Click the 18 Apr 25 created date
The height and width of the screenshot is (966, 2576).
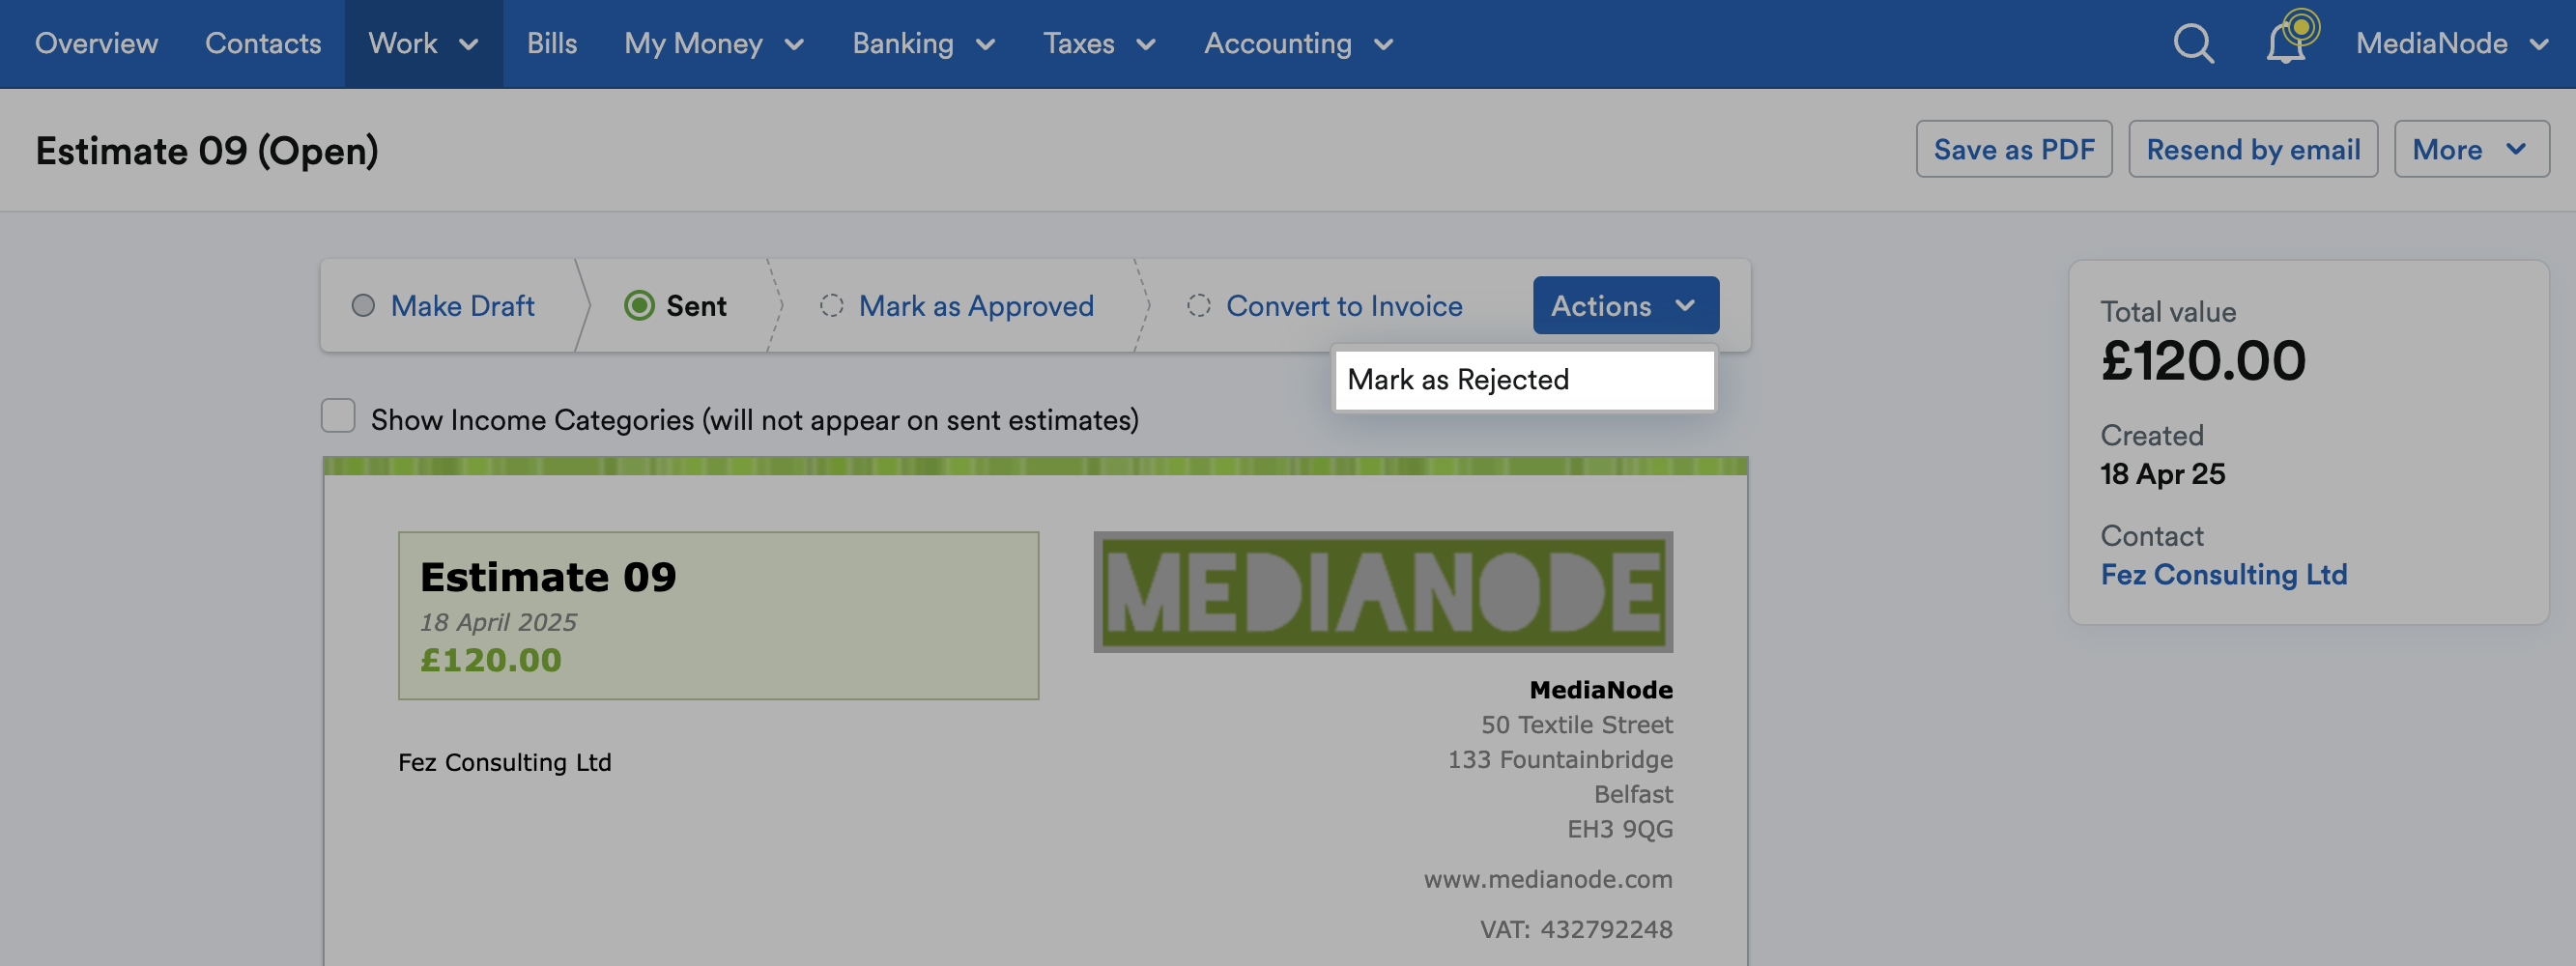(x=2162, y=474)
